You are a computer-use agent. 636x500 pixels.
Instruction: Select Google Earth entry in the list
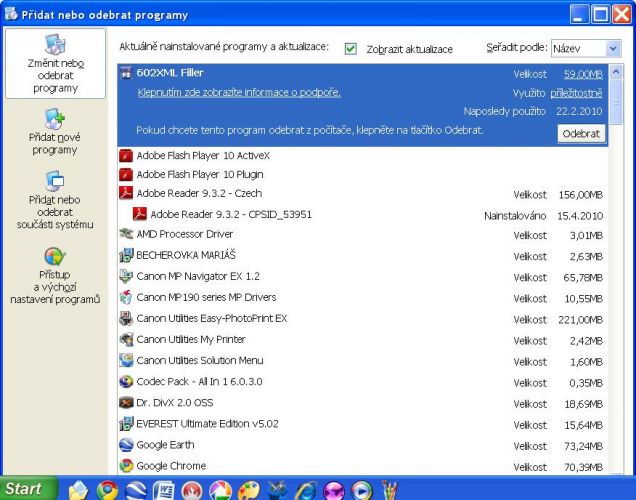[x=363, y=445]
